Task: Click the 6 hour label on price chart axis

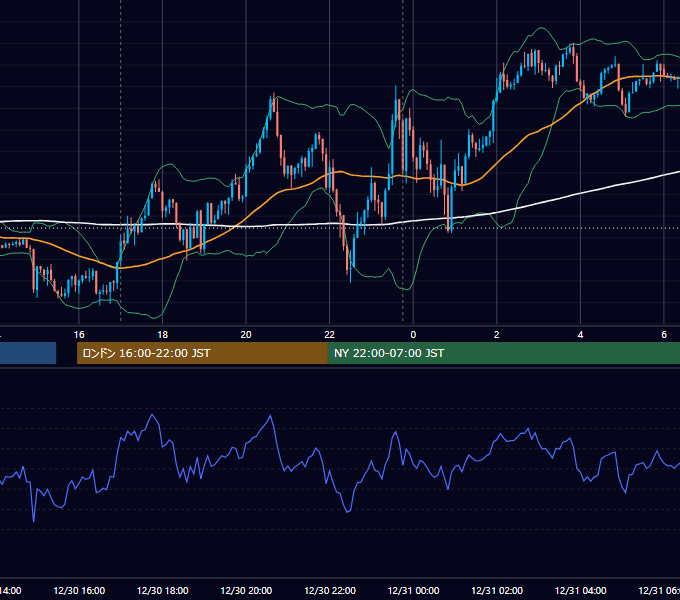Action: click(x=664, y=335)
